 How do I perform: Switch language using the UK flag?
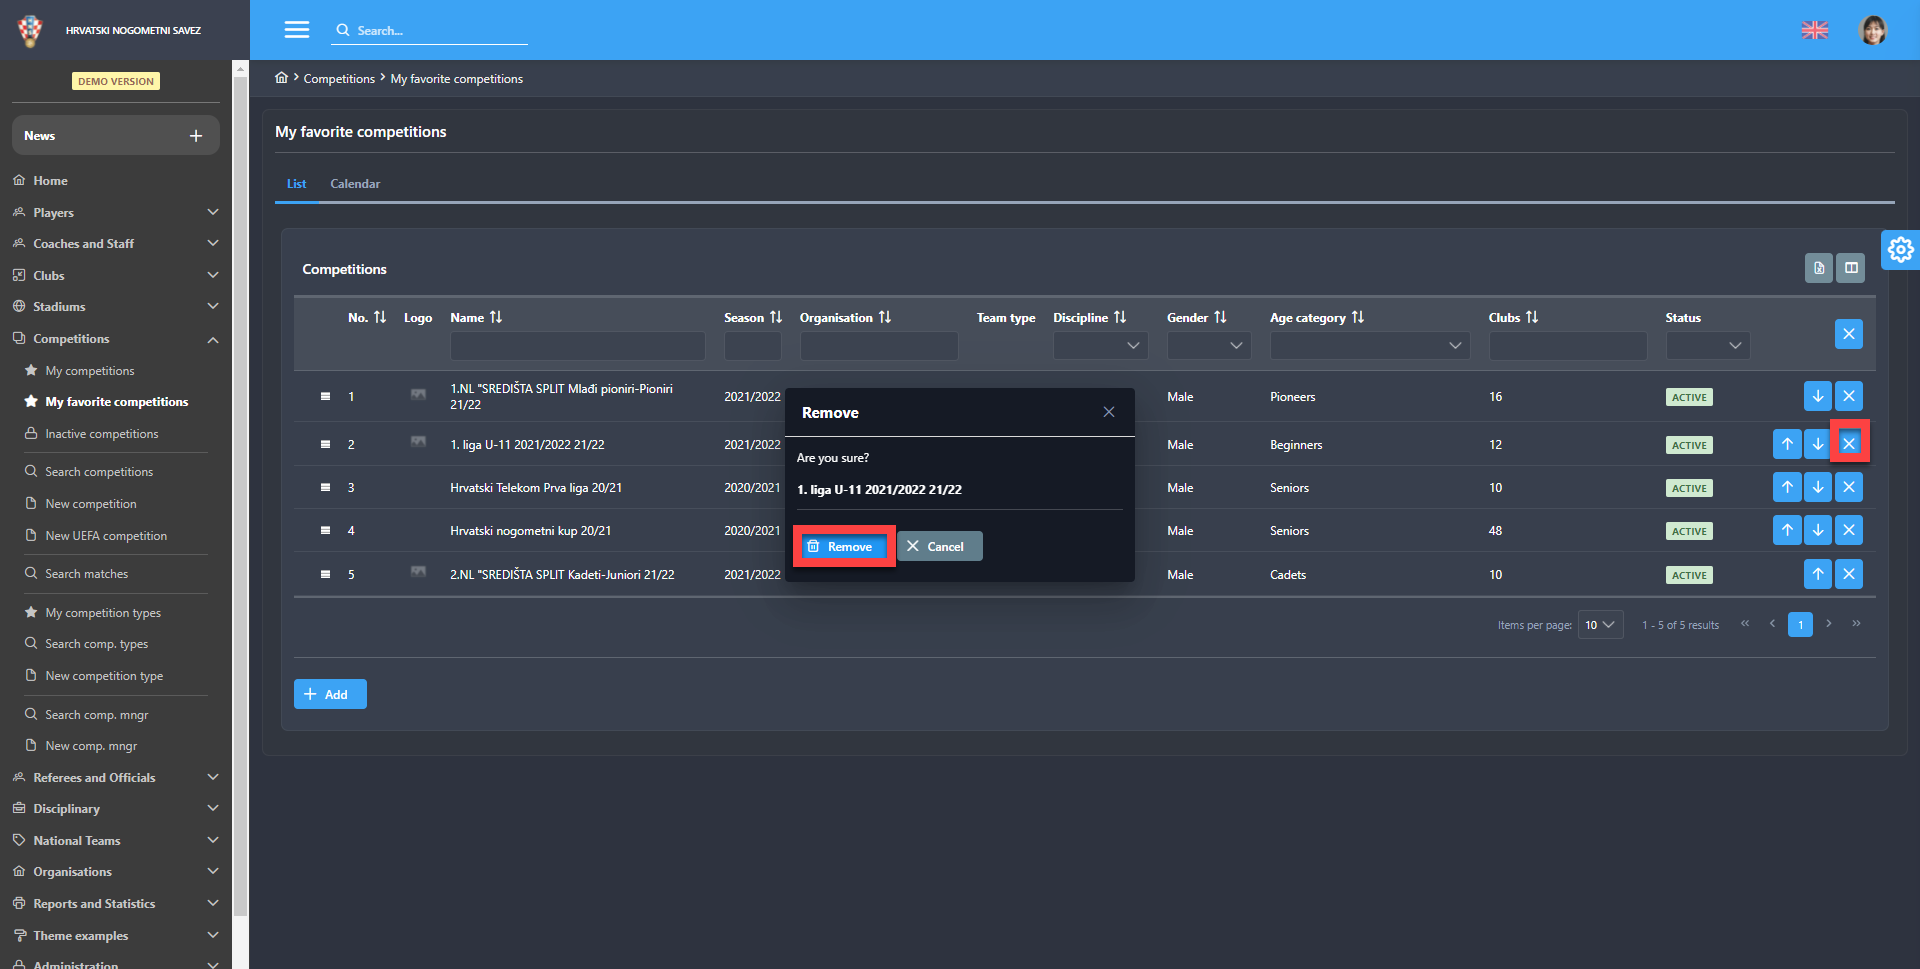1814,30
